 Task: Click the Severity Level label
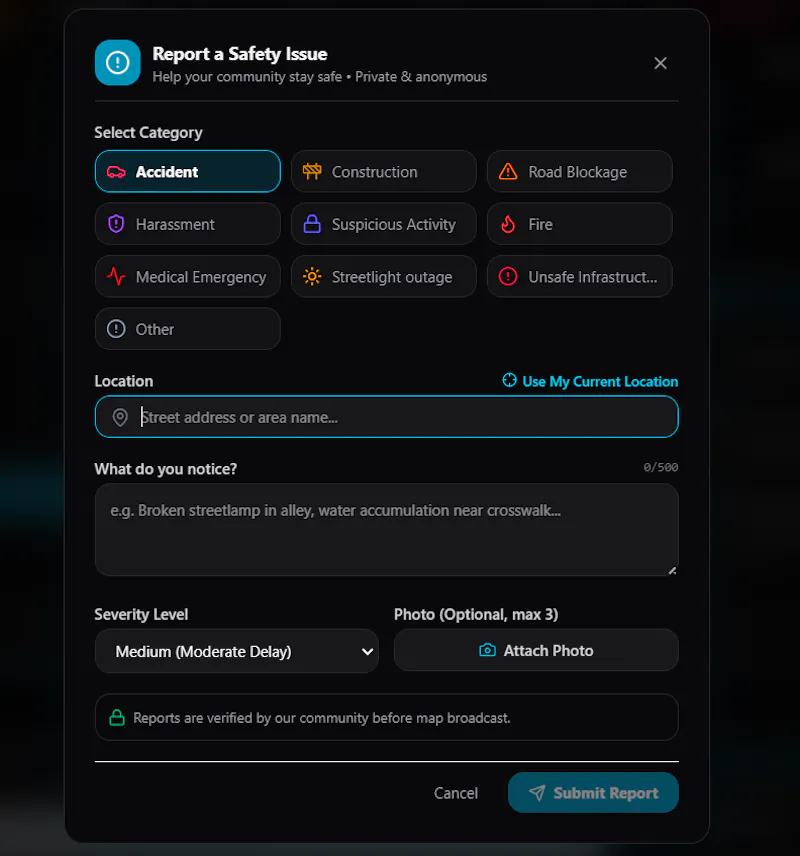(x=141, y=615)
